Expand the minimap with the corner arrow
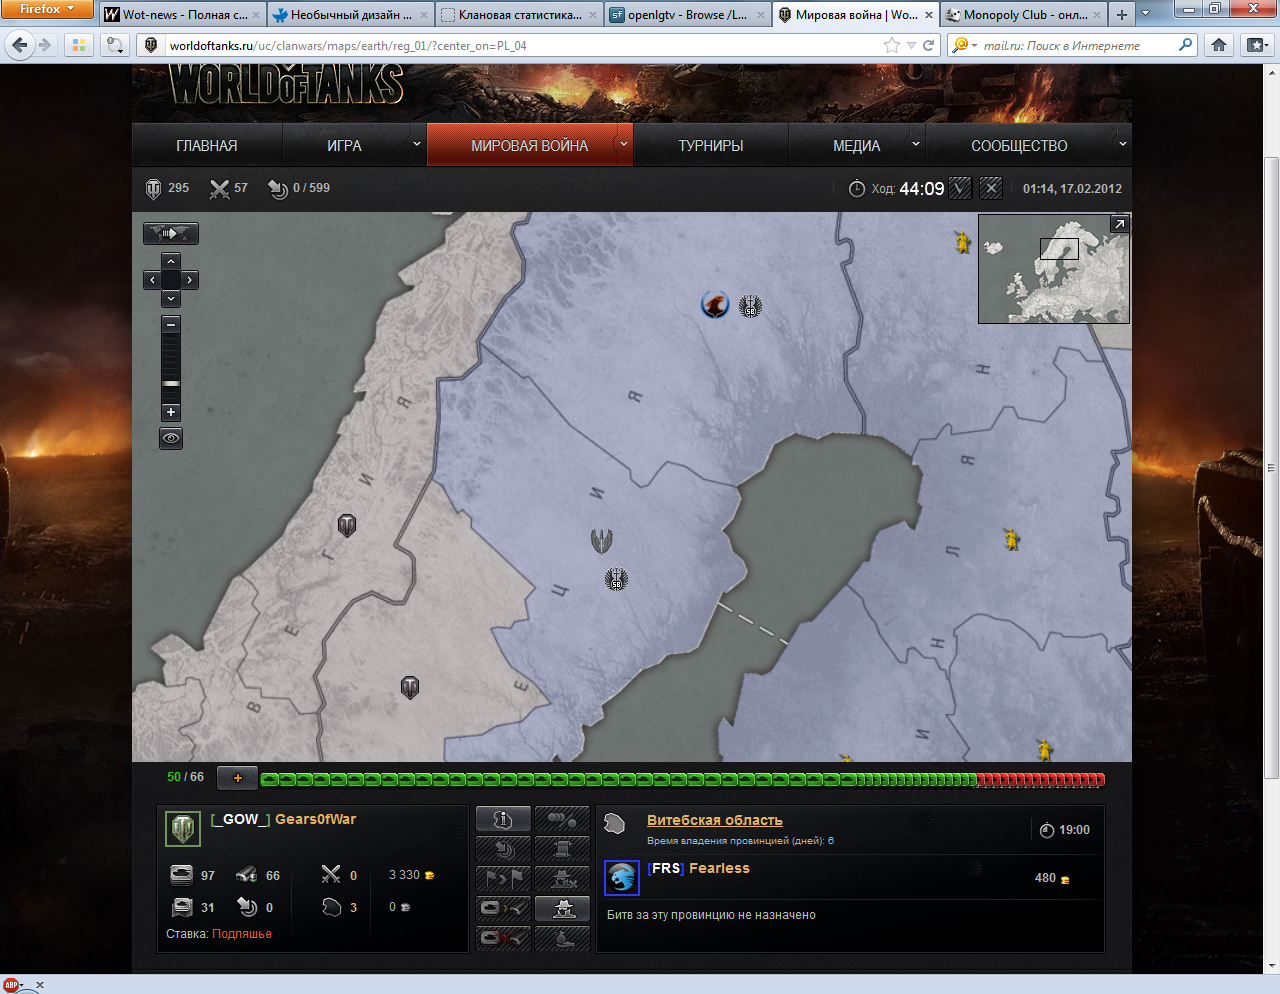 point(1120,225)
